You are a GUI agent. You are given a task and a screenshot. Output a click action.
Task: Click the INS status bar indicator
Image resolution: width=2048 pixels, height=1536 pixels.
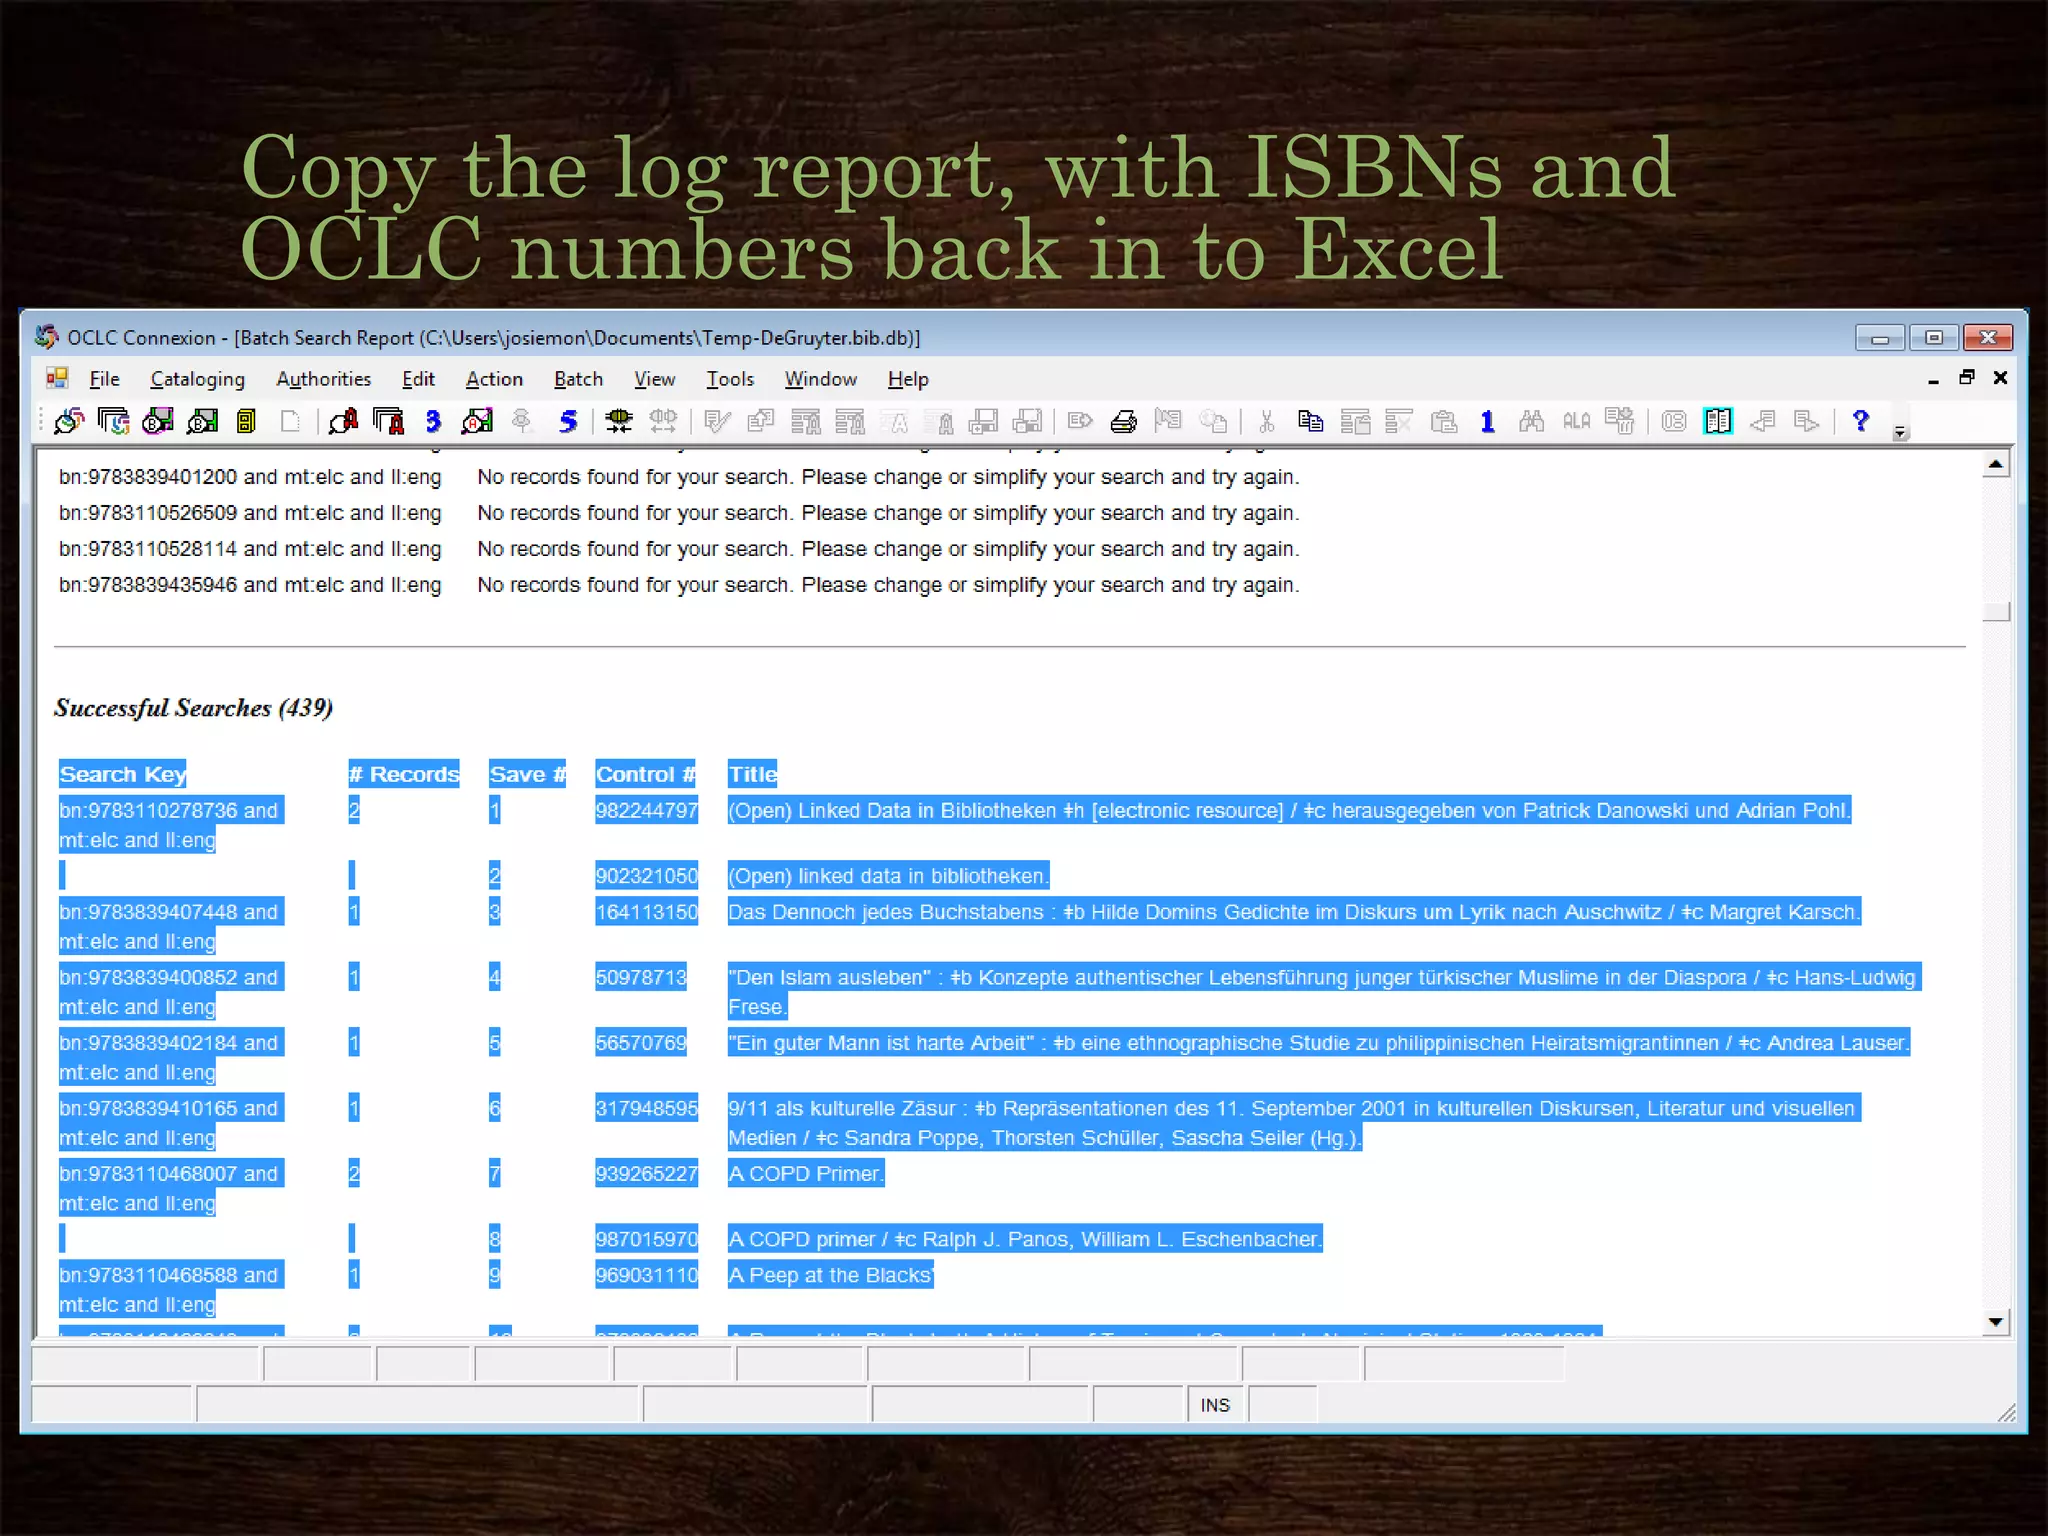pos(1215,1405)
